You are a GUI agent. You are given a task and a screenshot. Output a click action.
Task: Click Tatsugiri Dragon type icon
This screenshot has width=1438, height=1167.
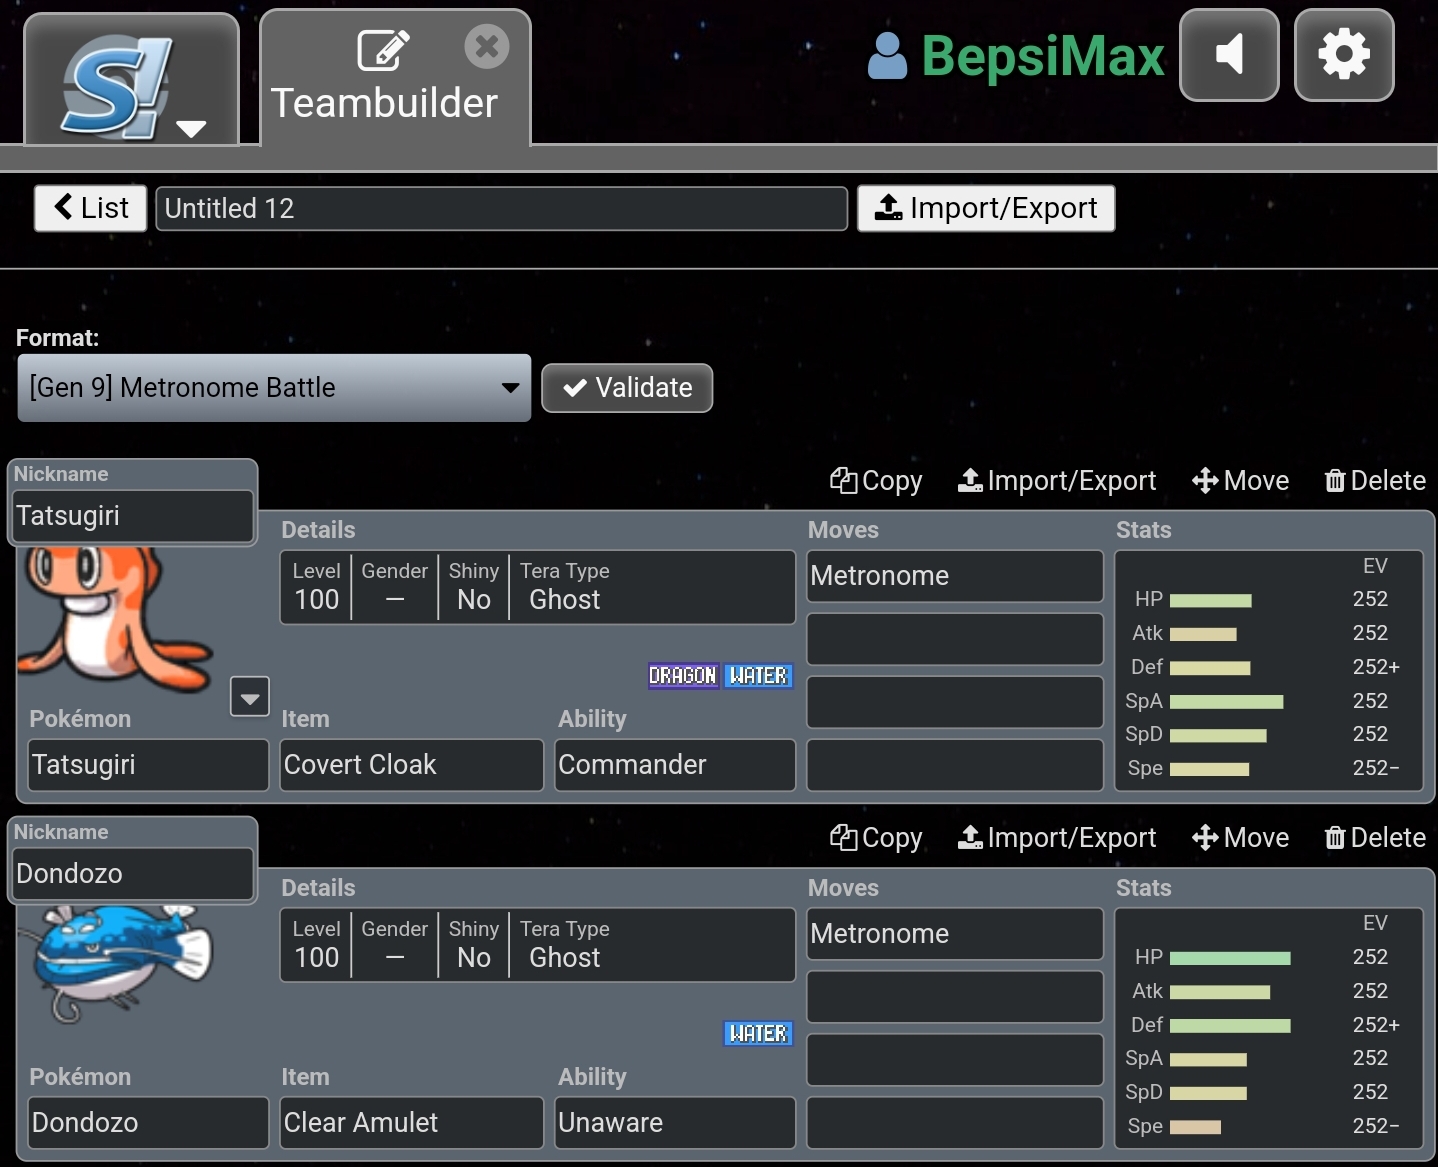[x=683, y=676]
